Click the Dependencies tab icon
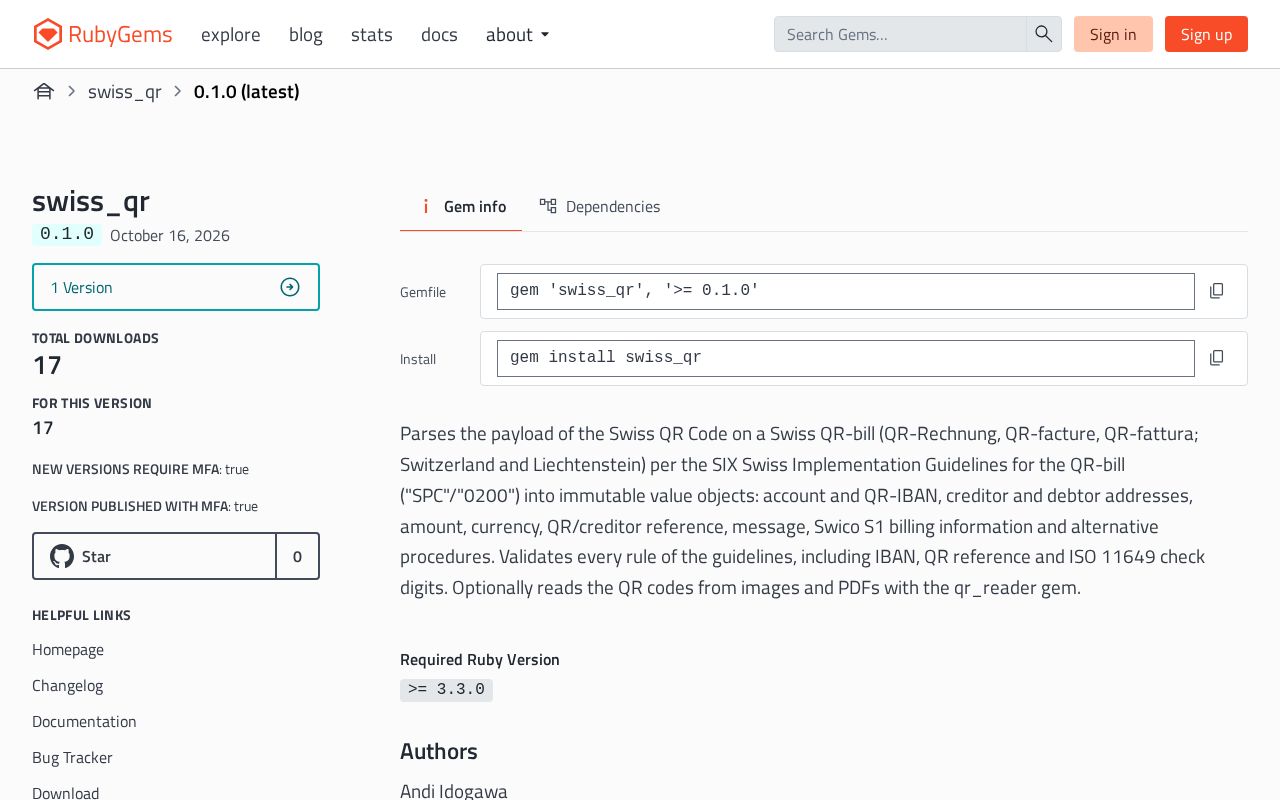The image size is (1280, 800). pyautogui.click(x=548, y=206)
